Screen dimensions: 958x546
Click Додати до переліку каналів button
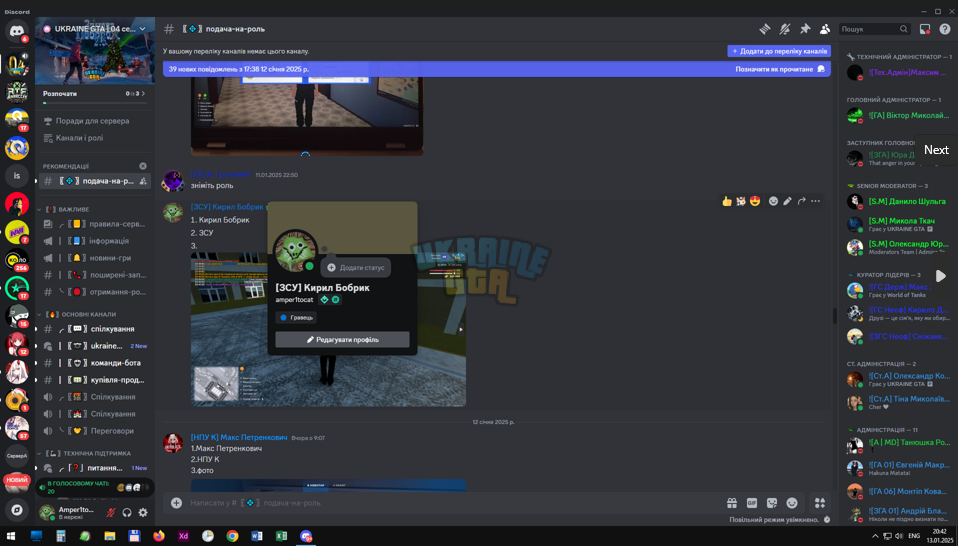coord(779,51)
